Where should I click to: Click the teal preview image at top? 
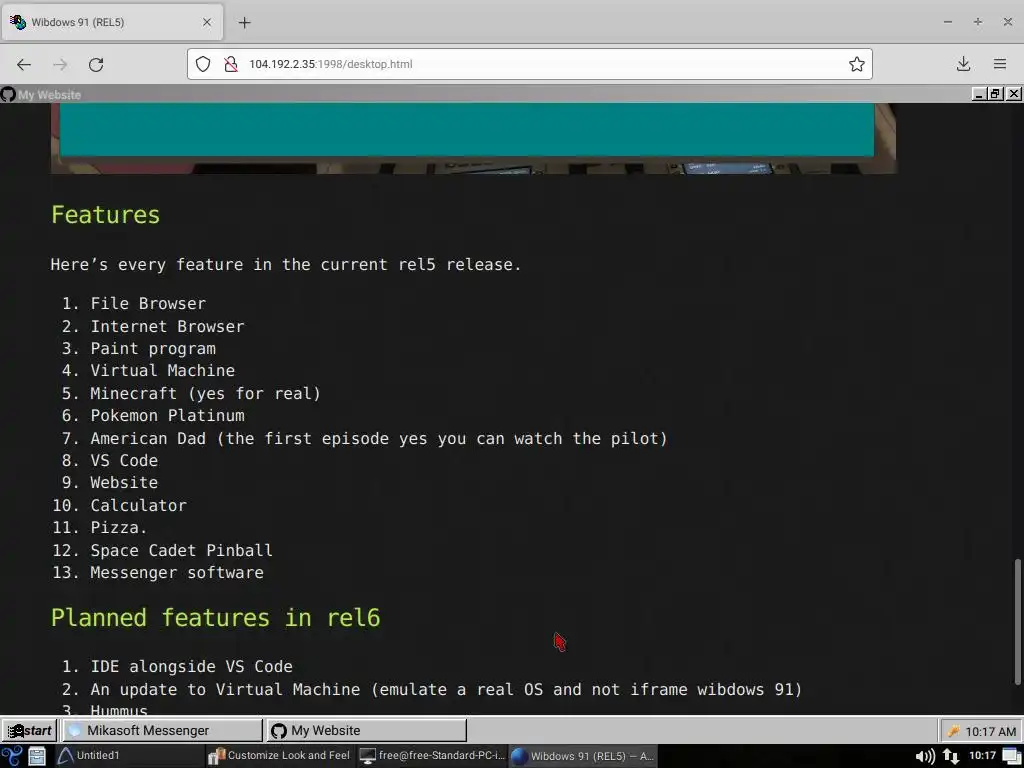(467, 129)
